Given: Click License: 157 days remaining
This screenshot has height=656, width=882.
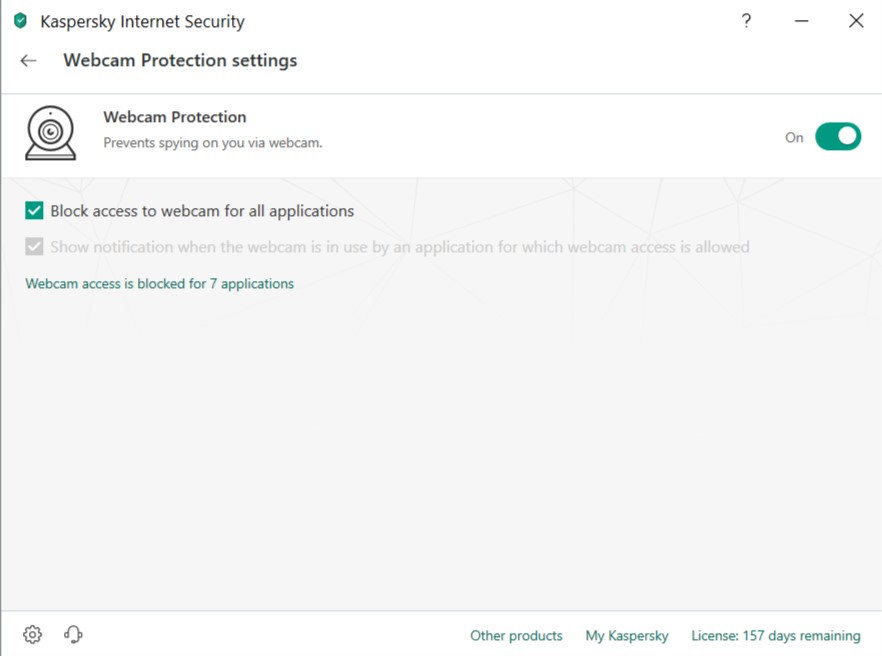Looking at the screenshot, I should coord(776,636).
